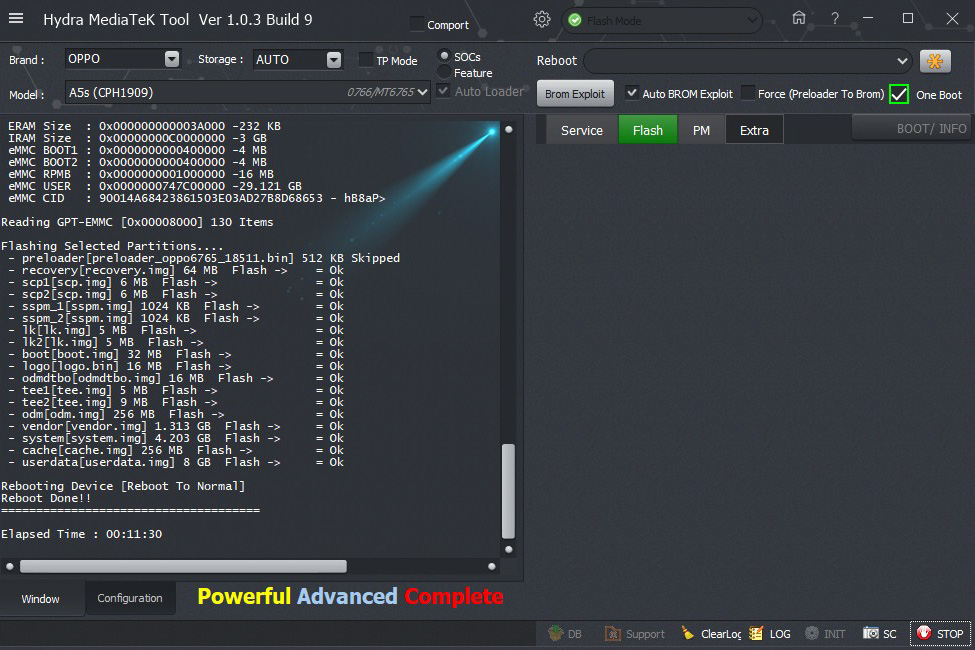Click the 'Elapsed Time : 00:11:30' line
The image size is (975, 650).
coord(81,534)
